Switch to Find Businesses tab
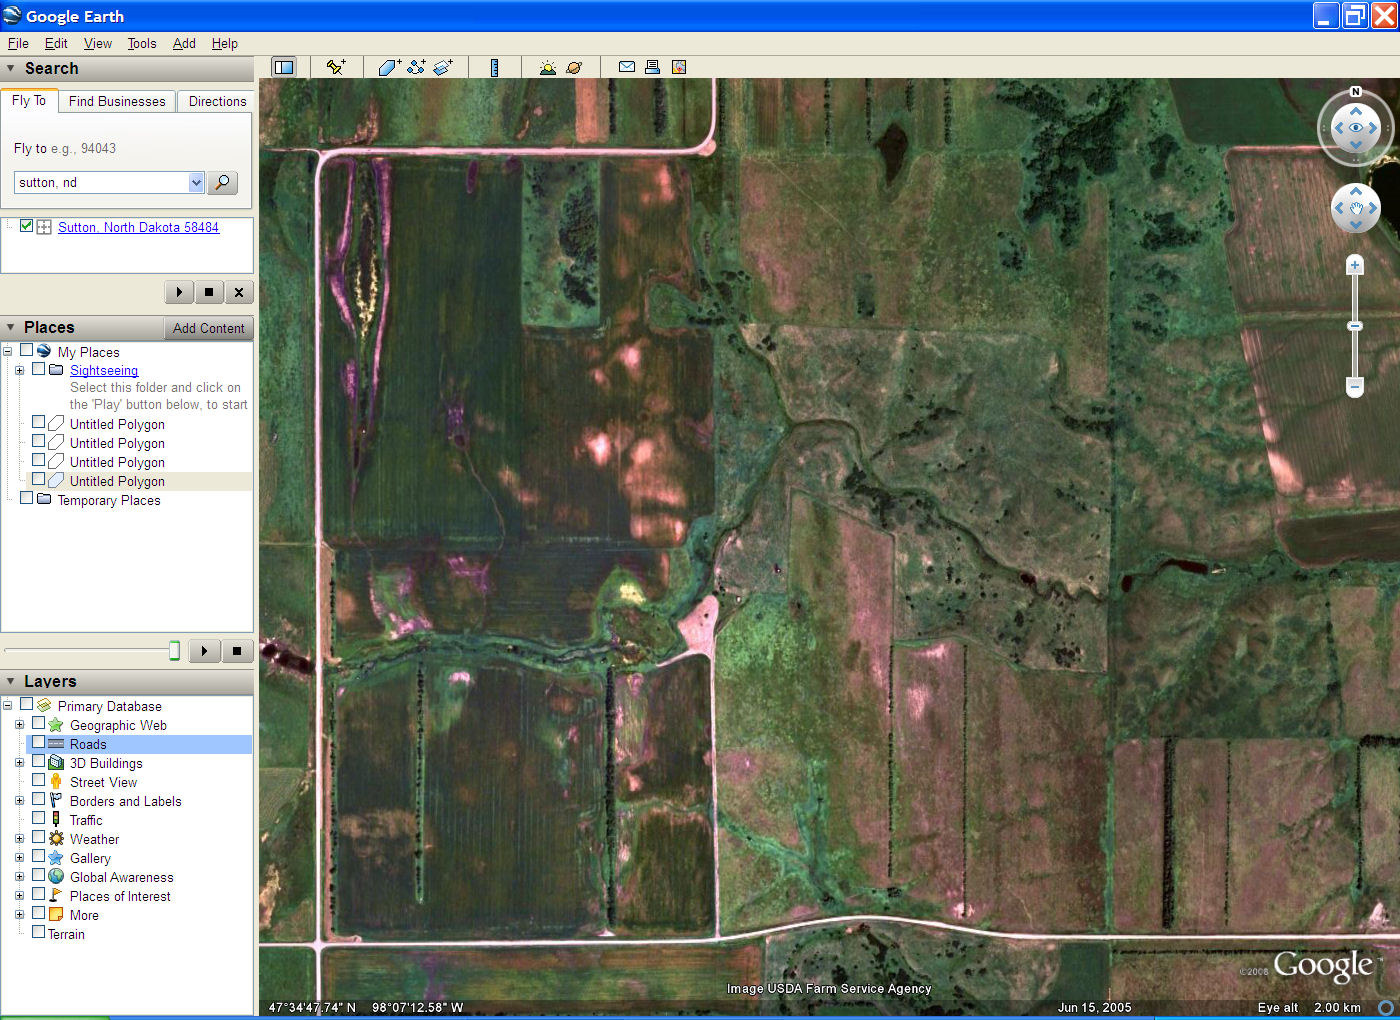The image size is (1400, 1020). (x=117, y=101)
